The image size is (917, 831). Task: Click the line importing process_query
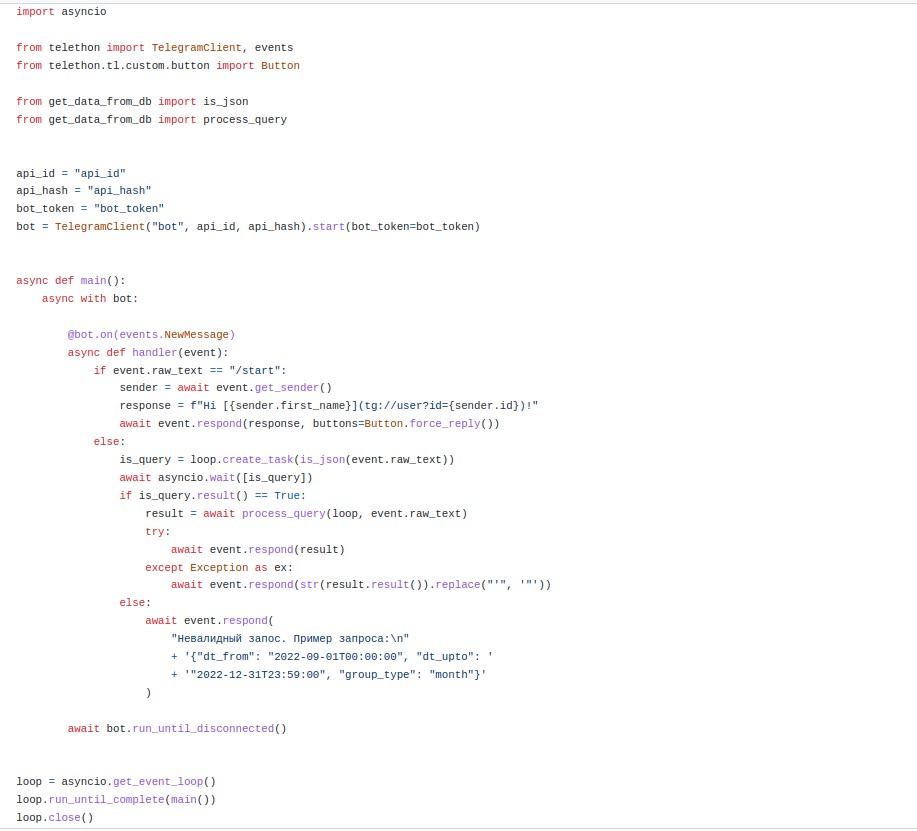(151, 119)
